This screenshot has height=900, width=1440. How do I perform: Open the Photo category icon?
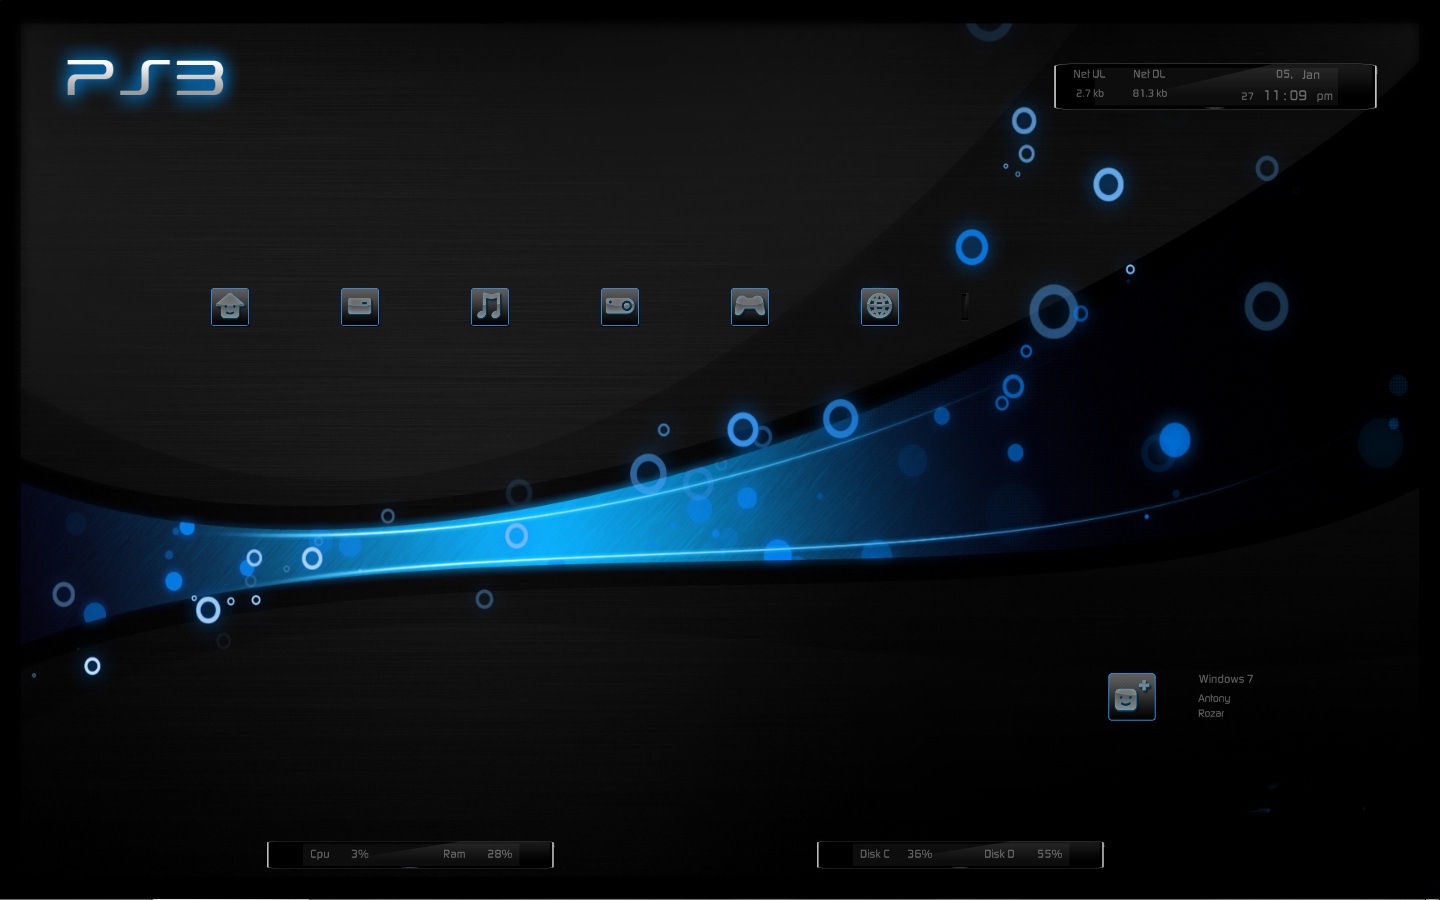click(360, 307)
